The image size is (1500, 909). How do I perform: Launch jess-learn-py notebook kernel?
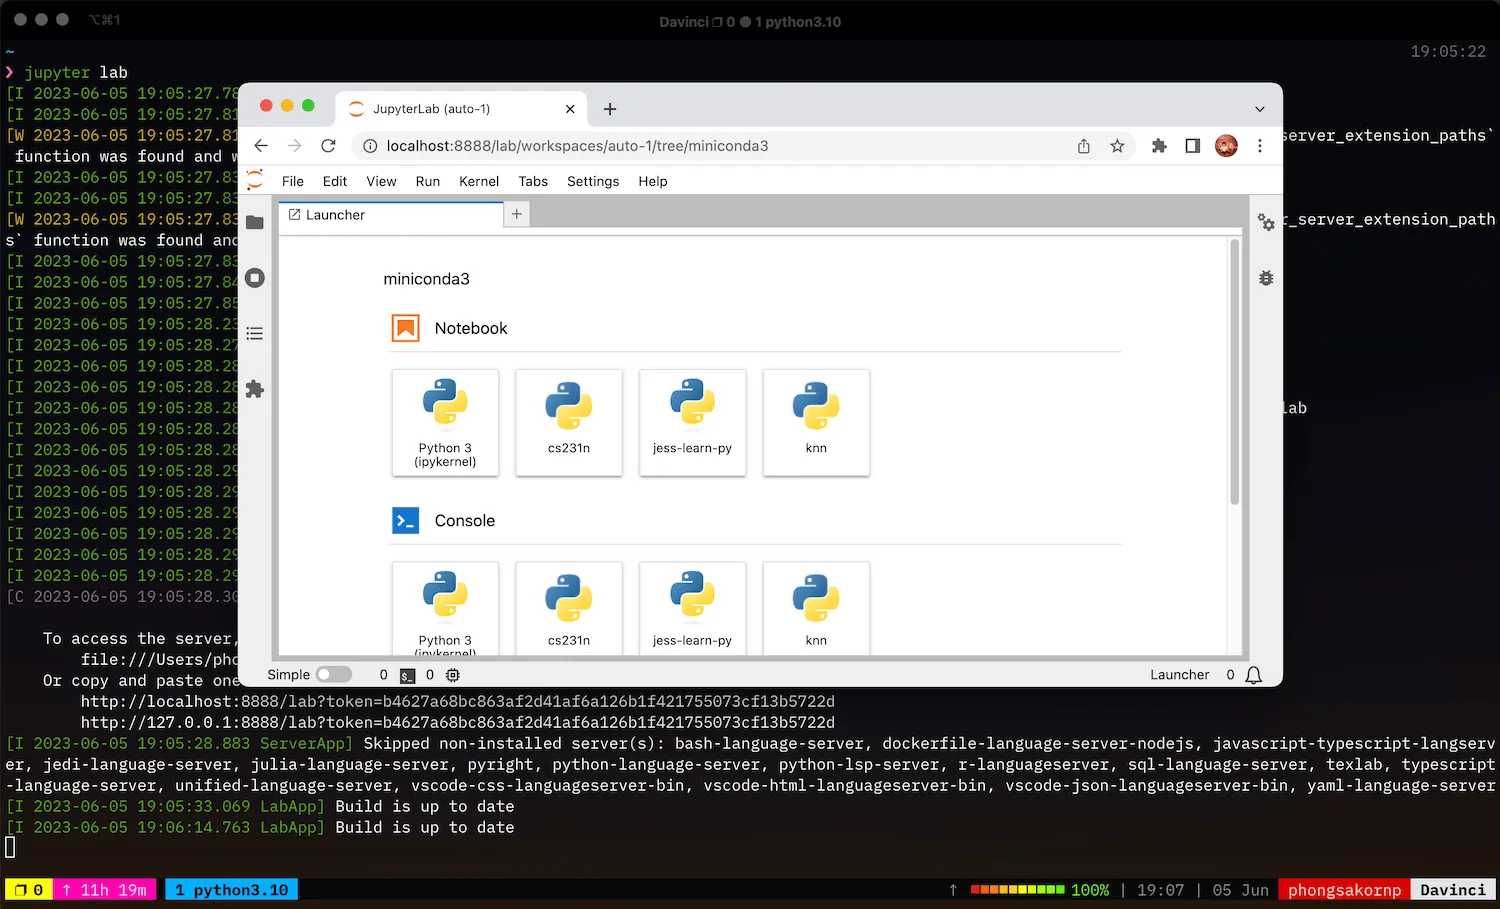pyautogui.click(x=692, y=422)
